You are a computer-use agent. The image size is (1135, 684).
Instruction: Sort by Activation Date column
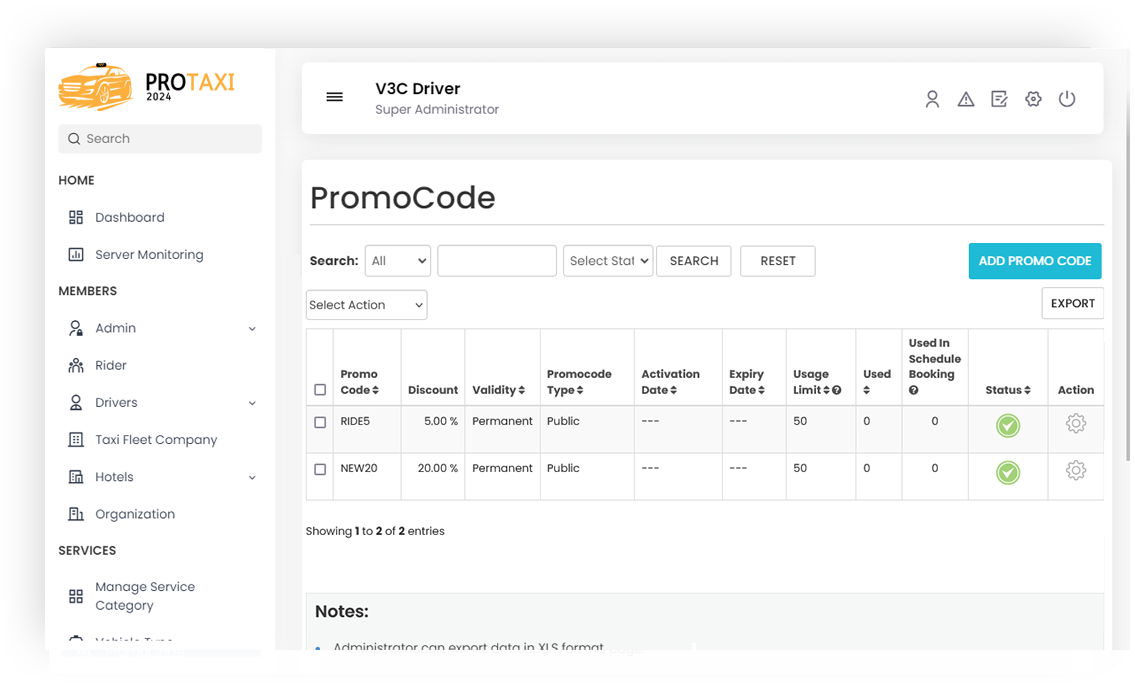pos(673,390)
